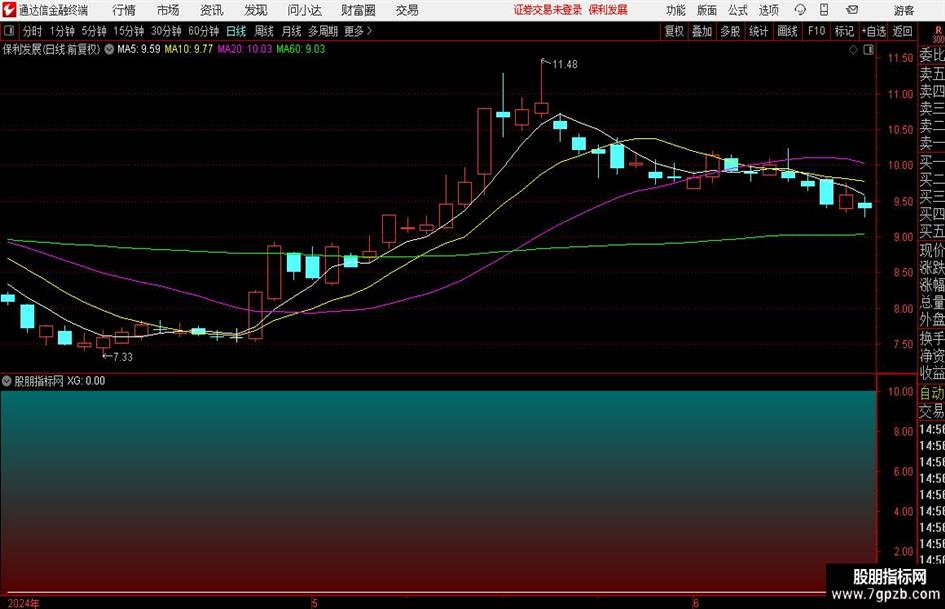Click the 股朋指标网 XG: 0.00 label
Viewport: 945px width, 609px height.
click(x=60, y=381)
